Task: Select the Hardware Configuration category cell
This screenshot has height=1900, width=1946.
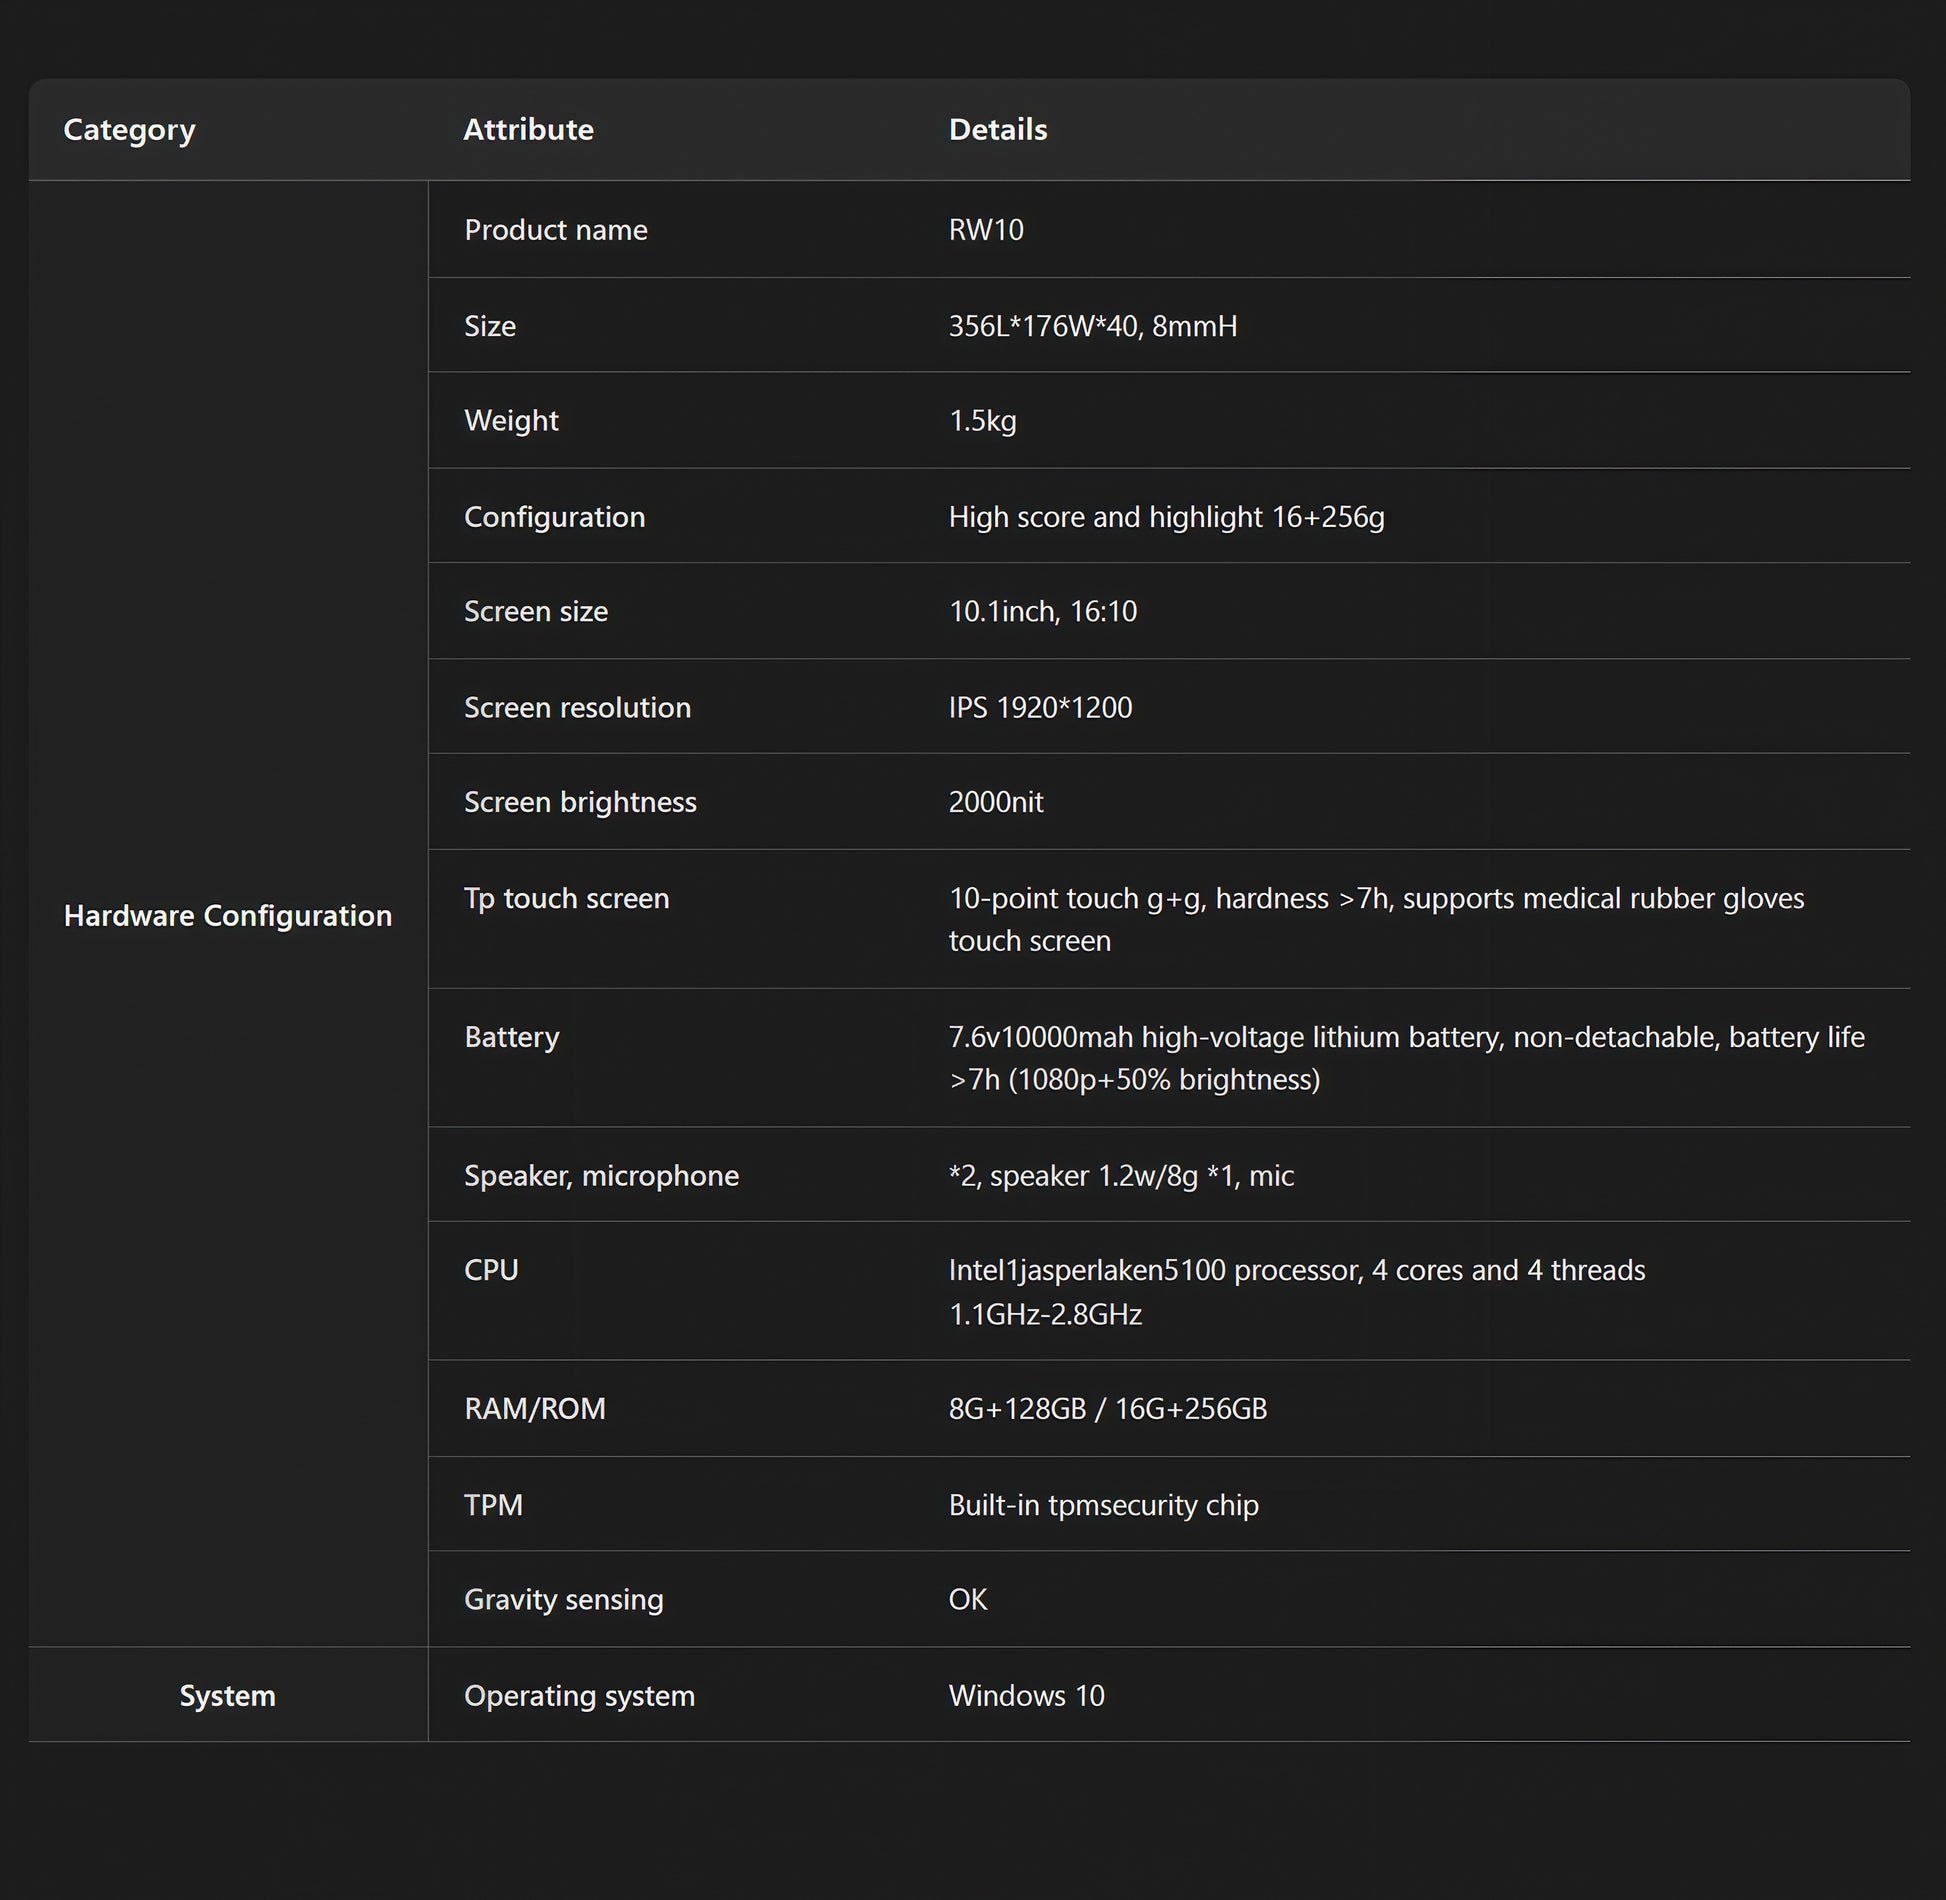Action: tap(228, 915)
